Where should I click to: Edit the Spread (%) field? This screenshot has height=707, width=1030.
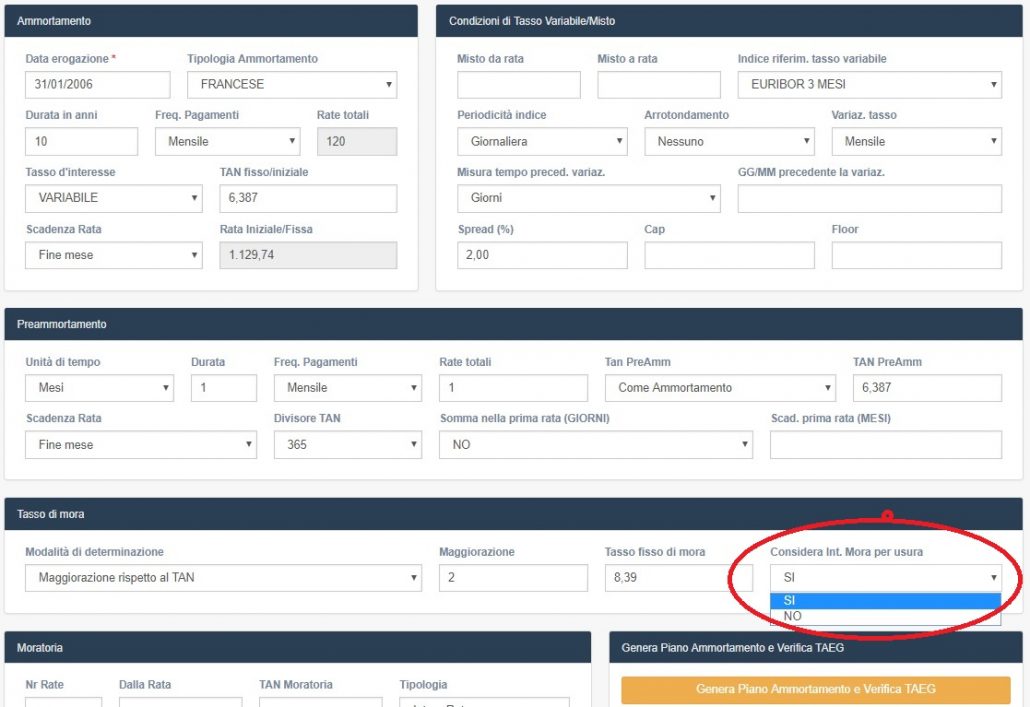tap(543, 255)
